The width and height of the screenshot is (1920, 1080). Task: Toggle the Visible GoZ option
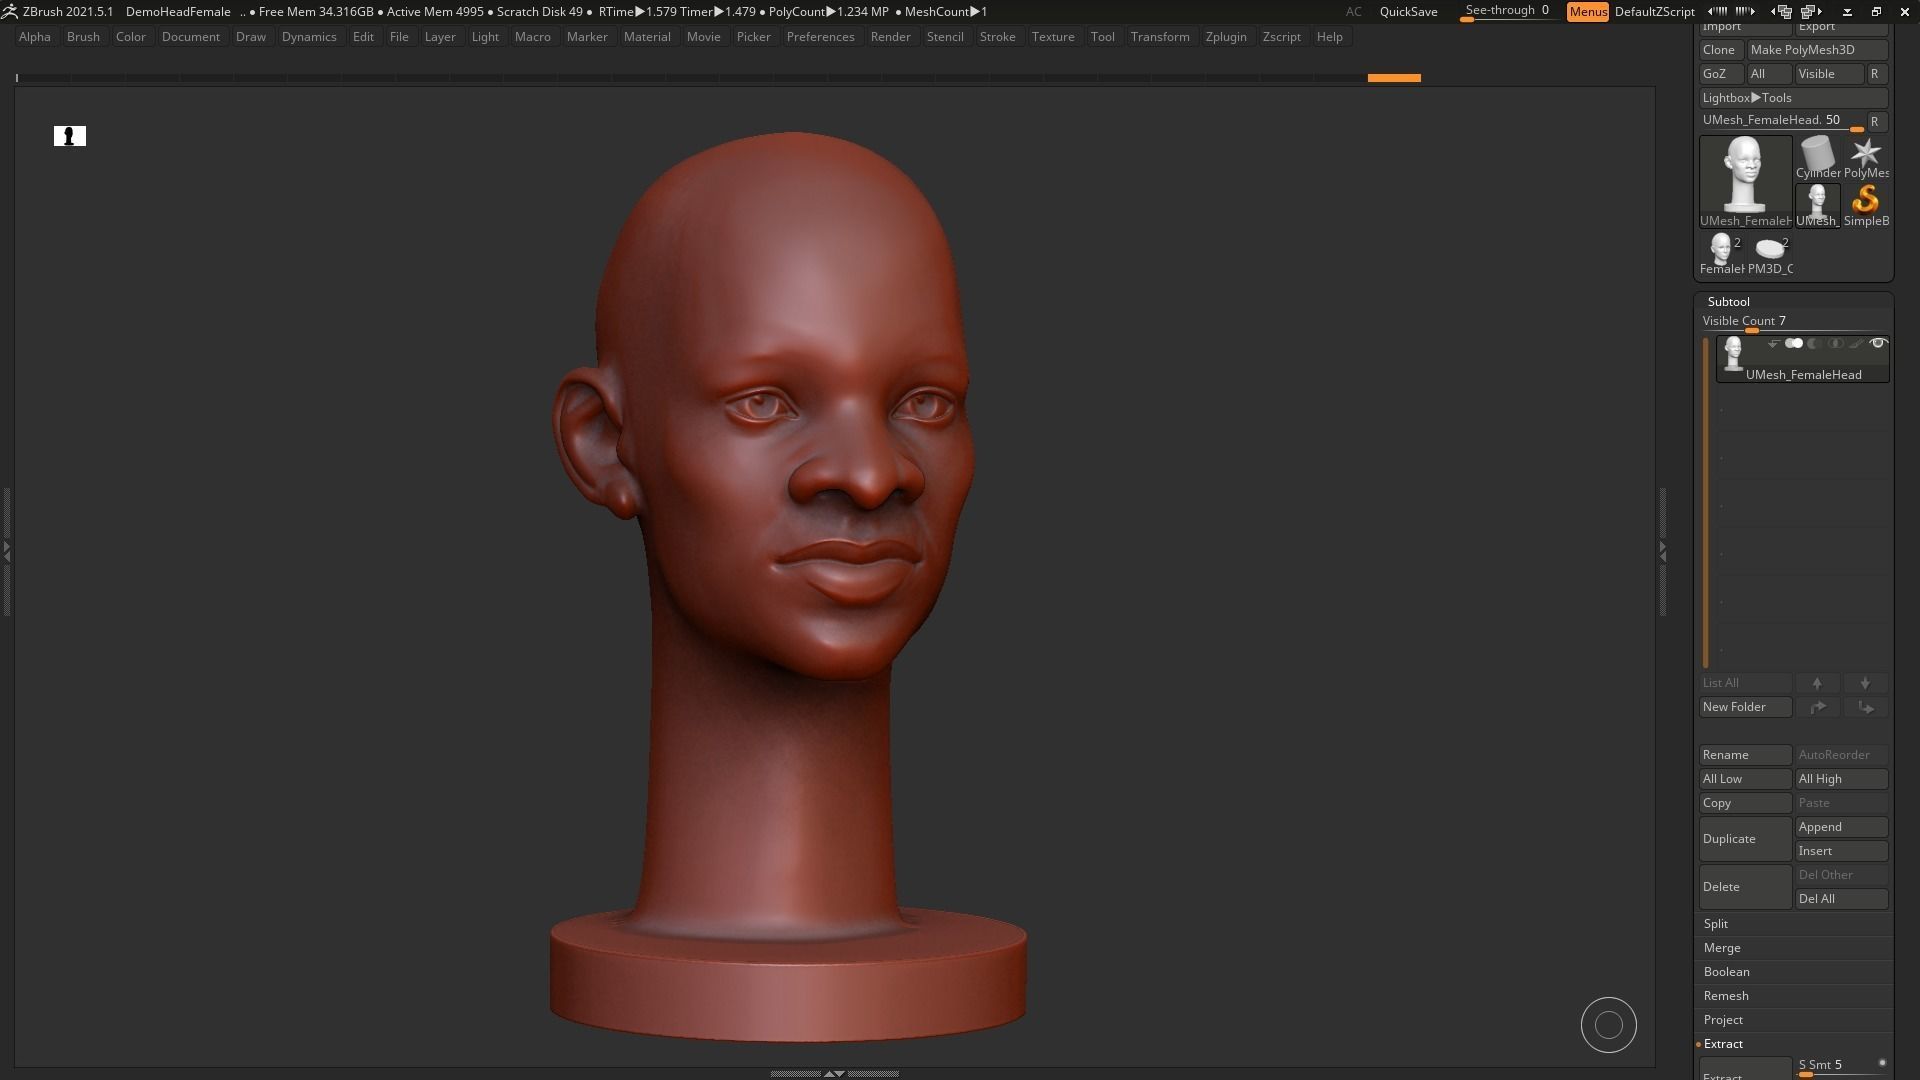click(x=1828, y=74)
